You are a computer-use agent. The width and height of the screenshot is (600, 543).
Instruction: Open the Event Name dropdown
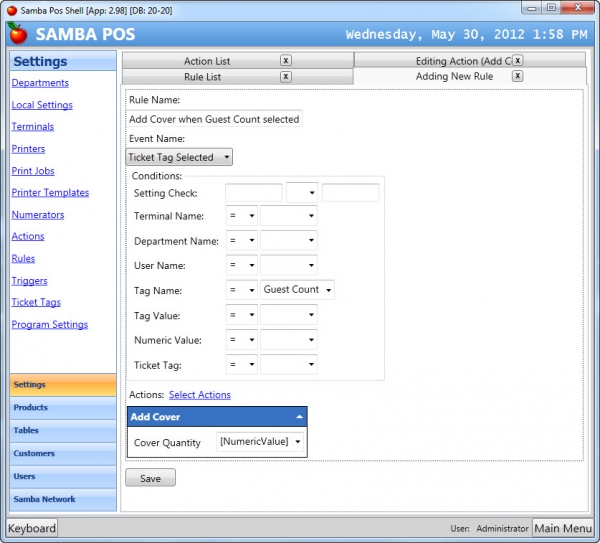coord(179,157)
